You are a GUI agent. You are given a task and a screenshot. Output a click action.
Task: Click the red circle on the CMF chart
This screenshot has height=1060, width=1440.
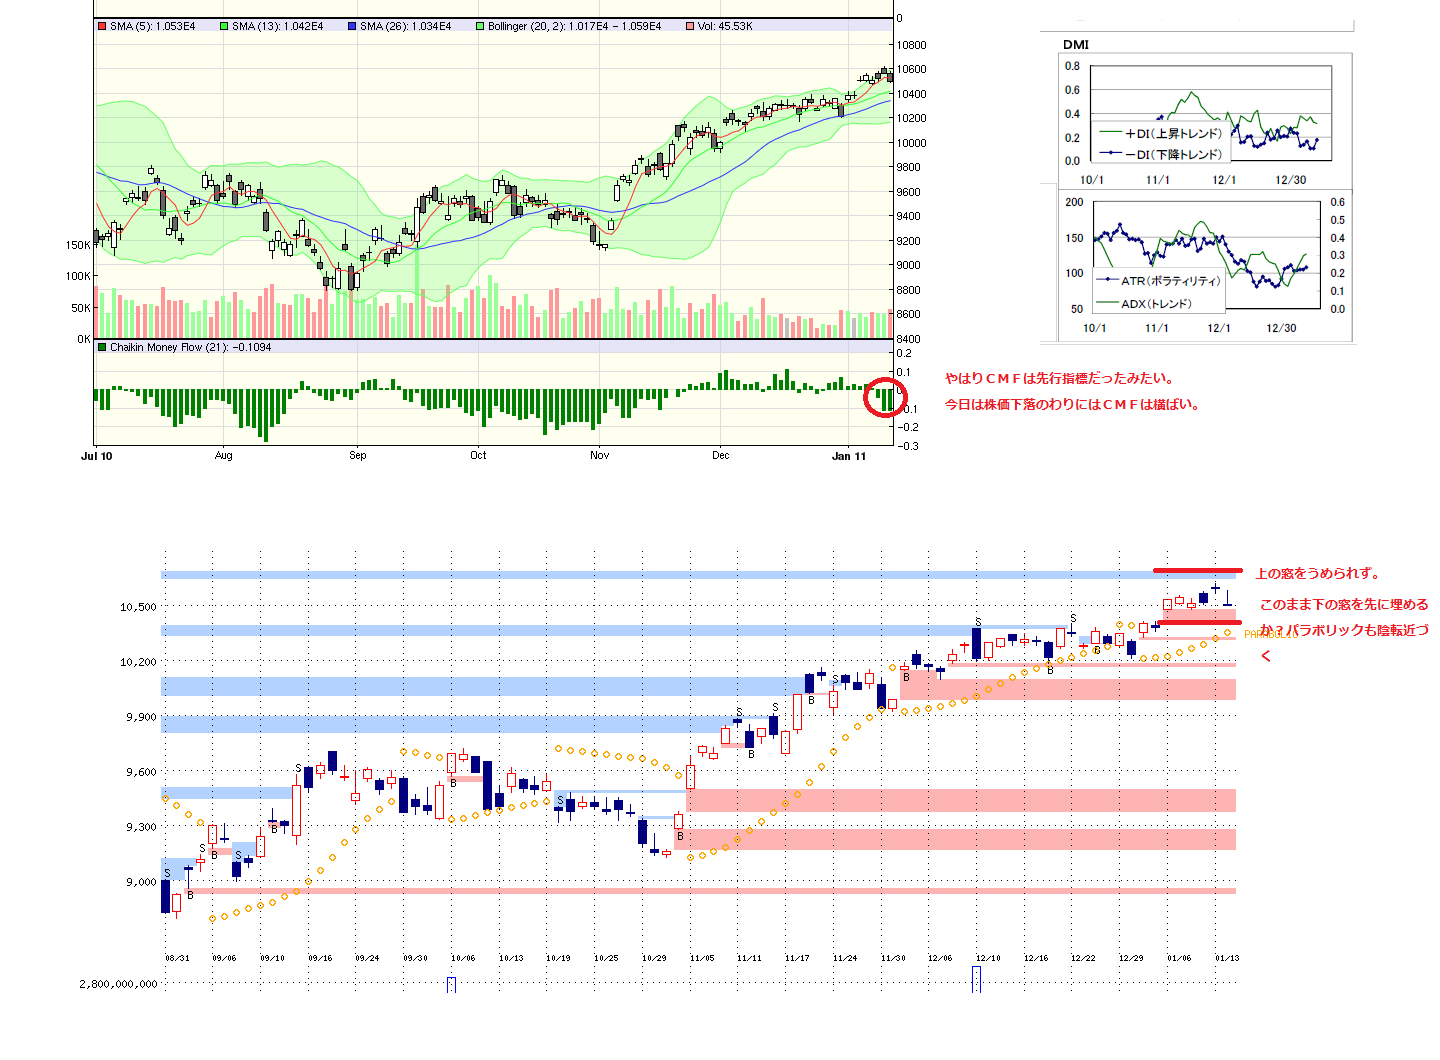[x=884, y=397]
